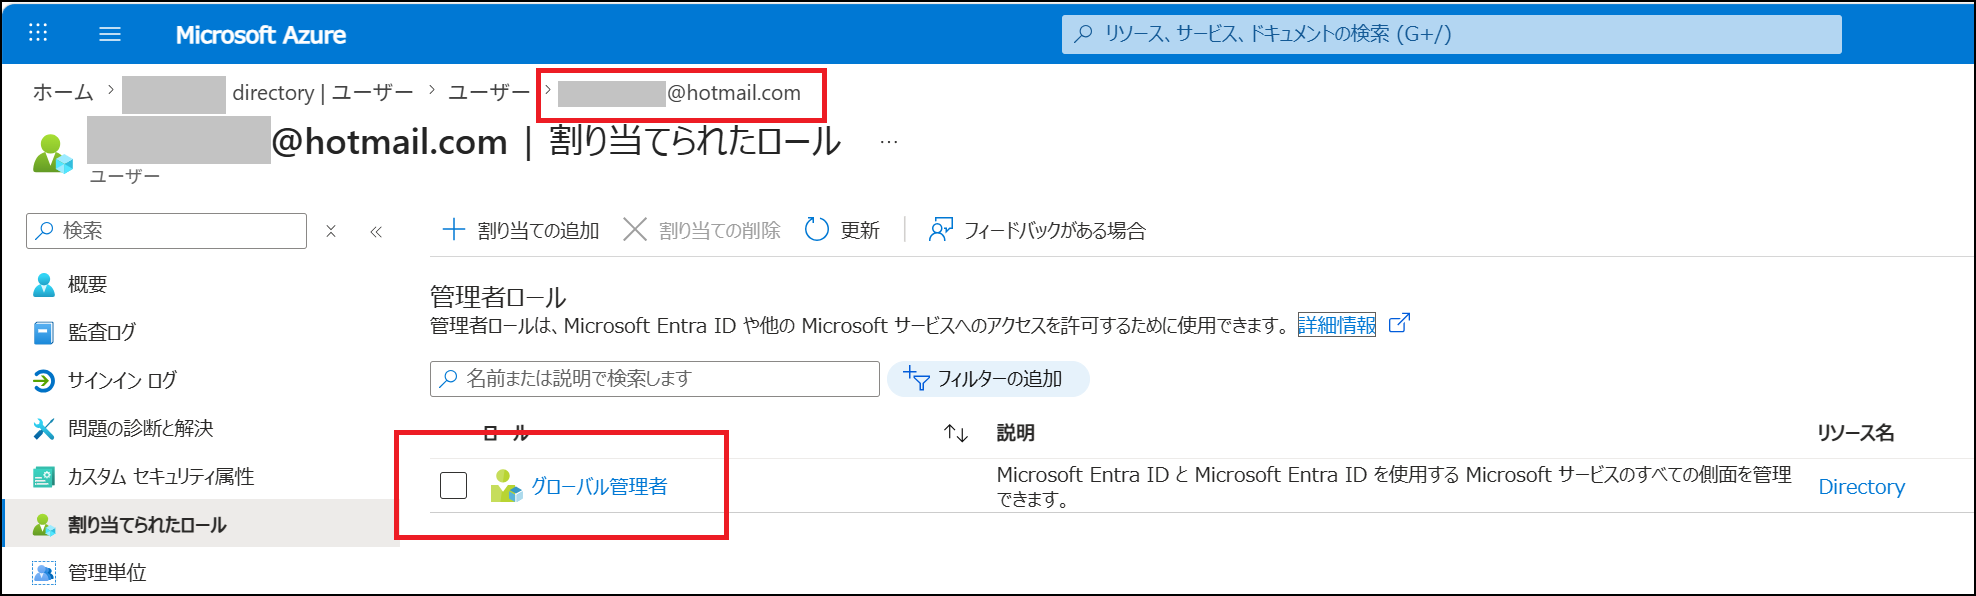Viewport: 1976px width, 596px height.
Task: Click the 問題の診断と解決 wrench icon
Action: (x=44, y=429)
